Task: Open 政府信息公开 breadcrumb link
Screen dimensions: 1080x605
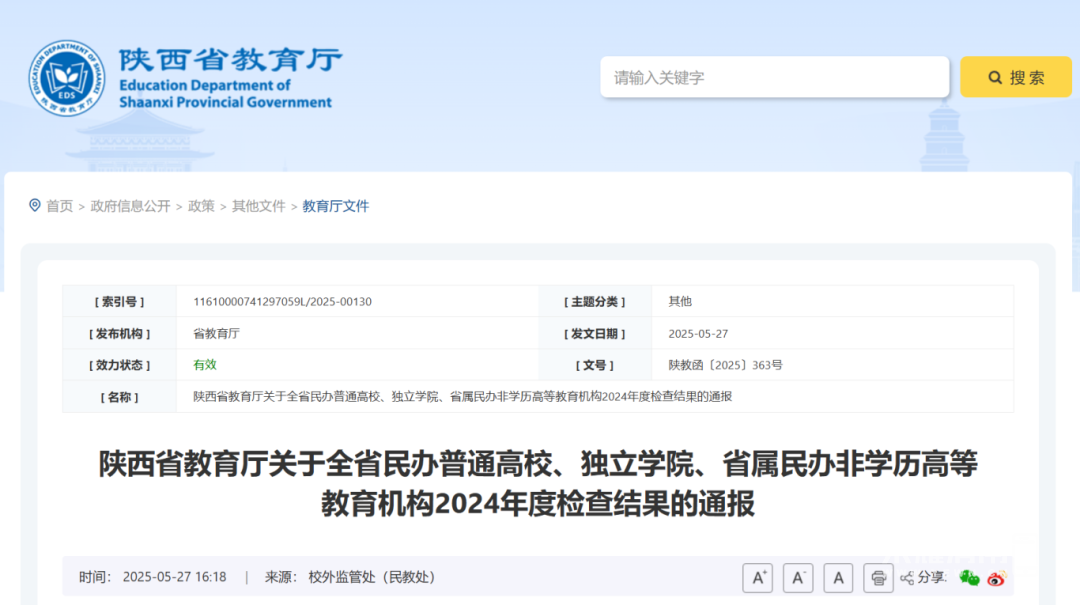Action: coord(130,206)
